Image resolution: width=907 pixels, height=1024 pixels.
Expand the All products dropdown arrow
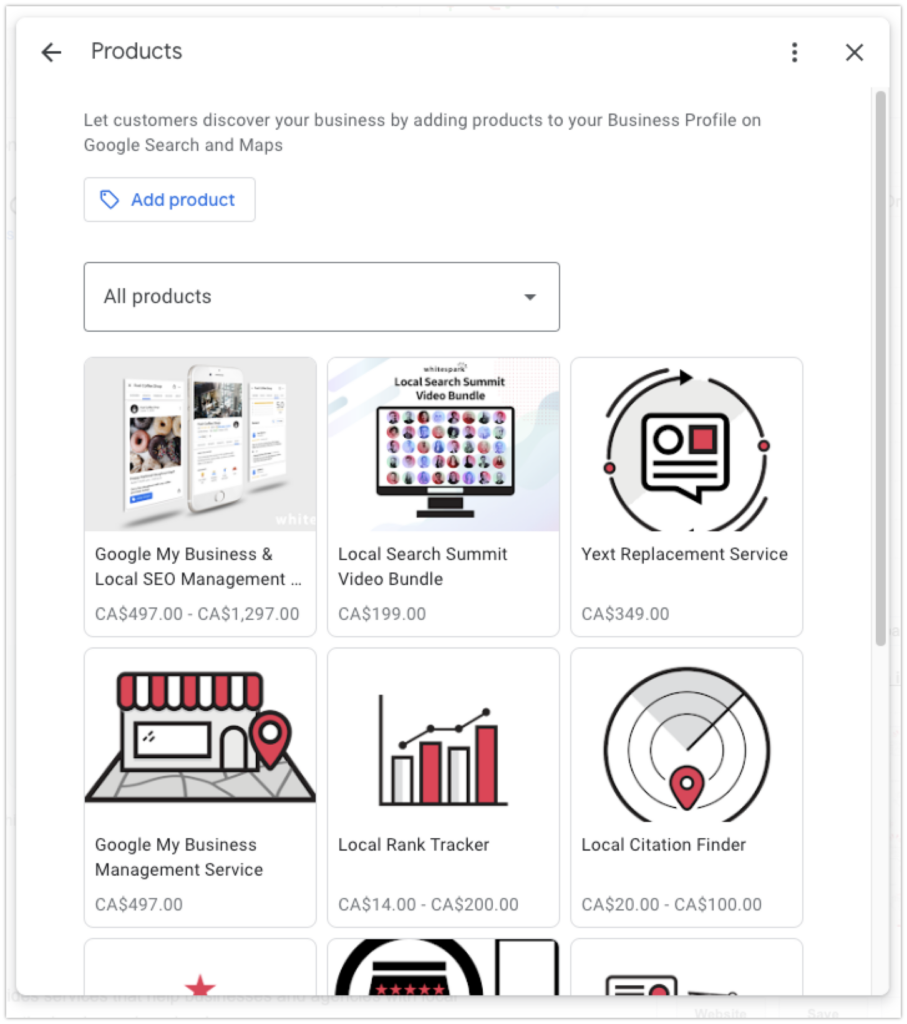click(x=530, y=297)
